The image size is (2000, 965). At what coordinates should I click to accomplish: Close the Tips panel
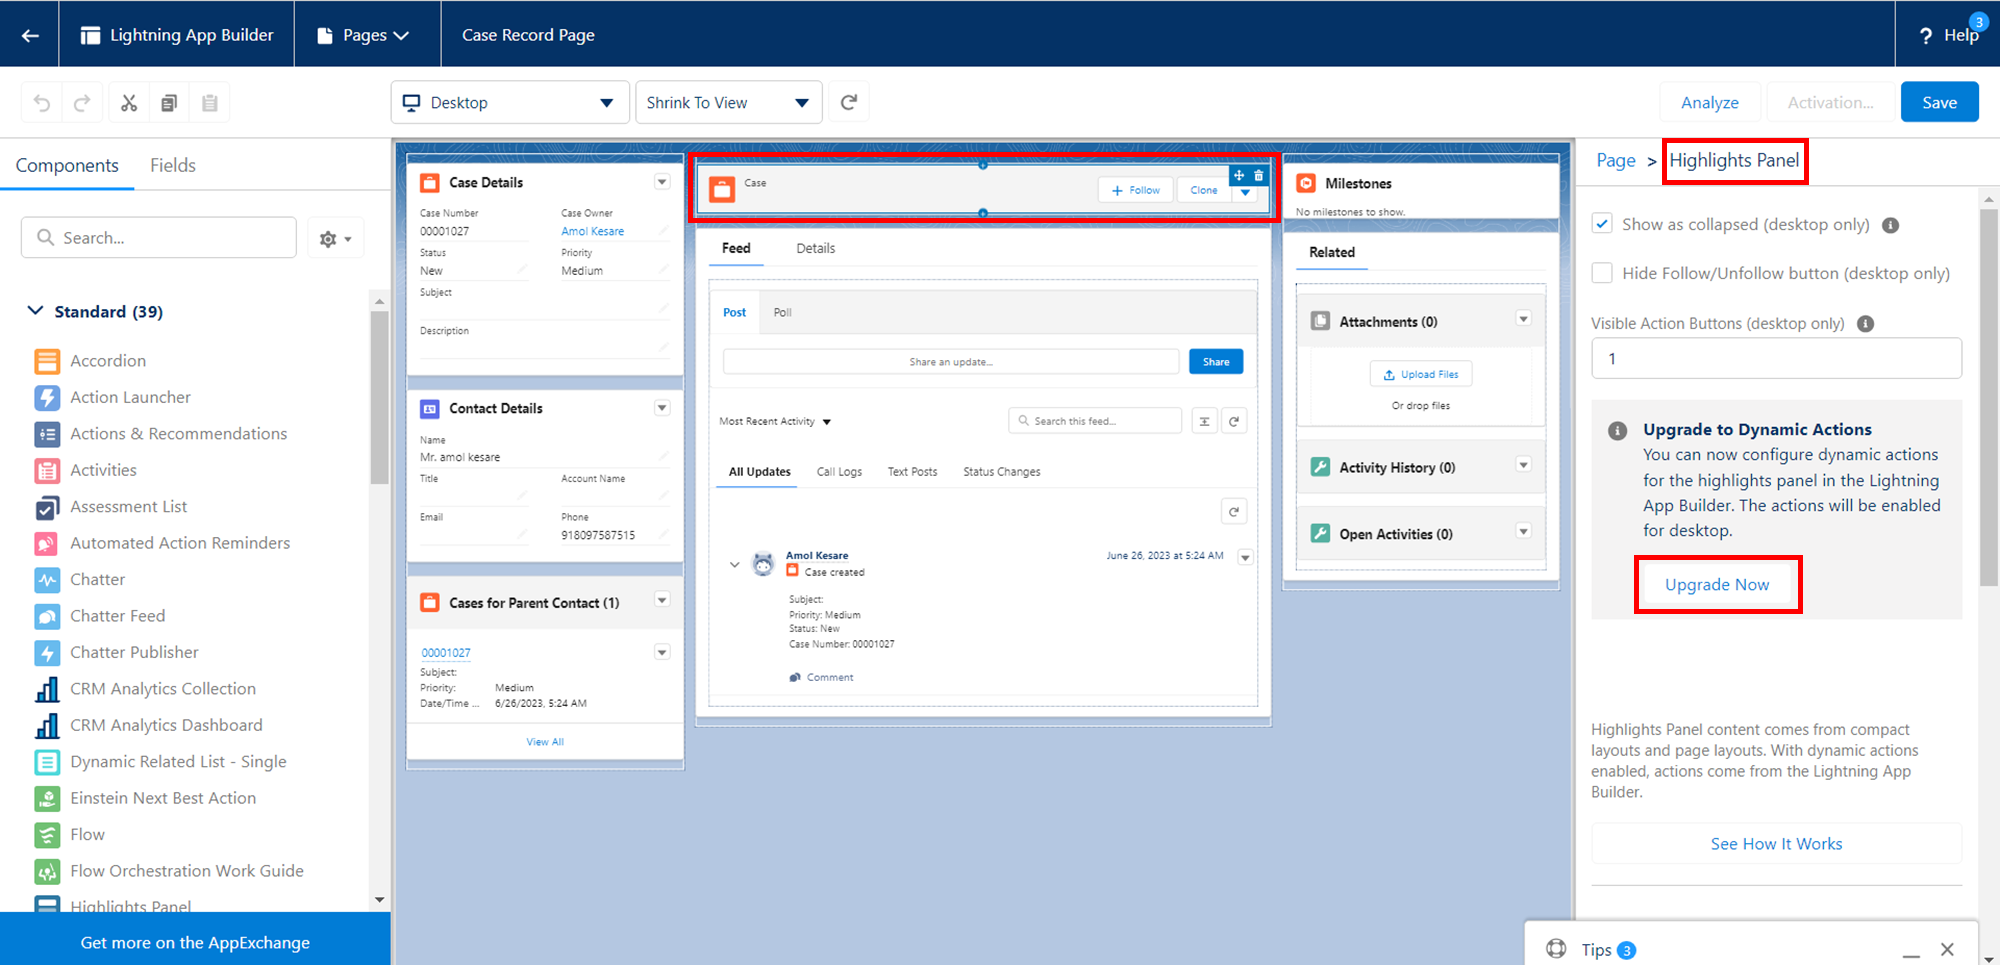(x=1947, y=949)
